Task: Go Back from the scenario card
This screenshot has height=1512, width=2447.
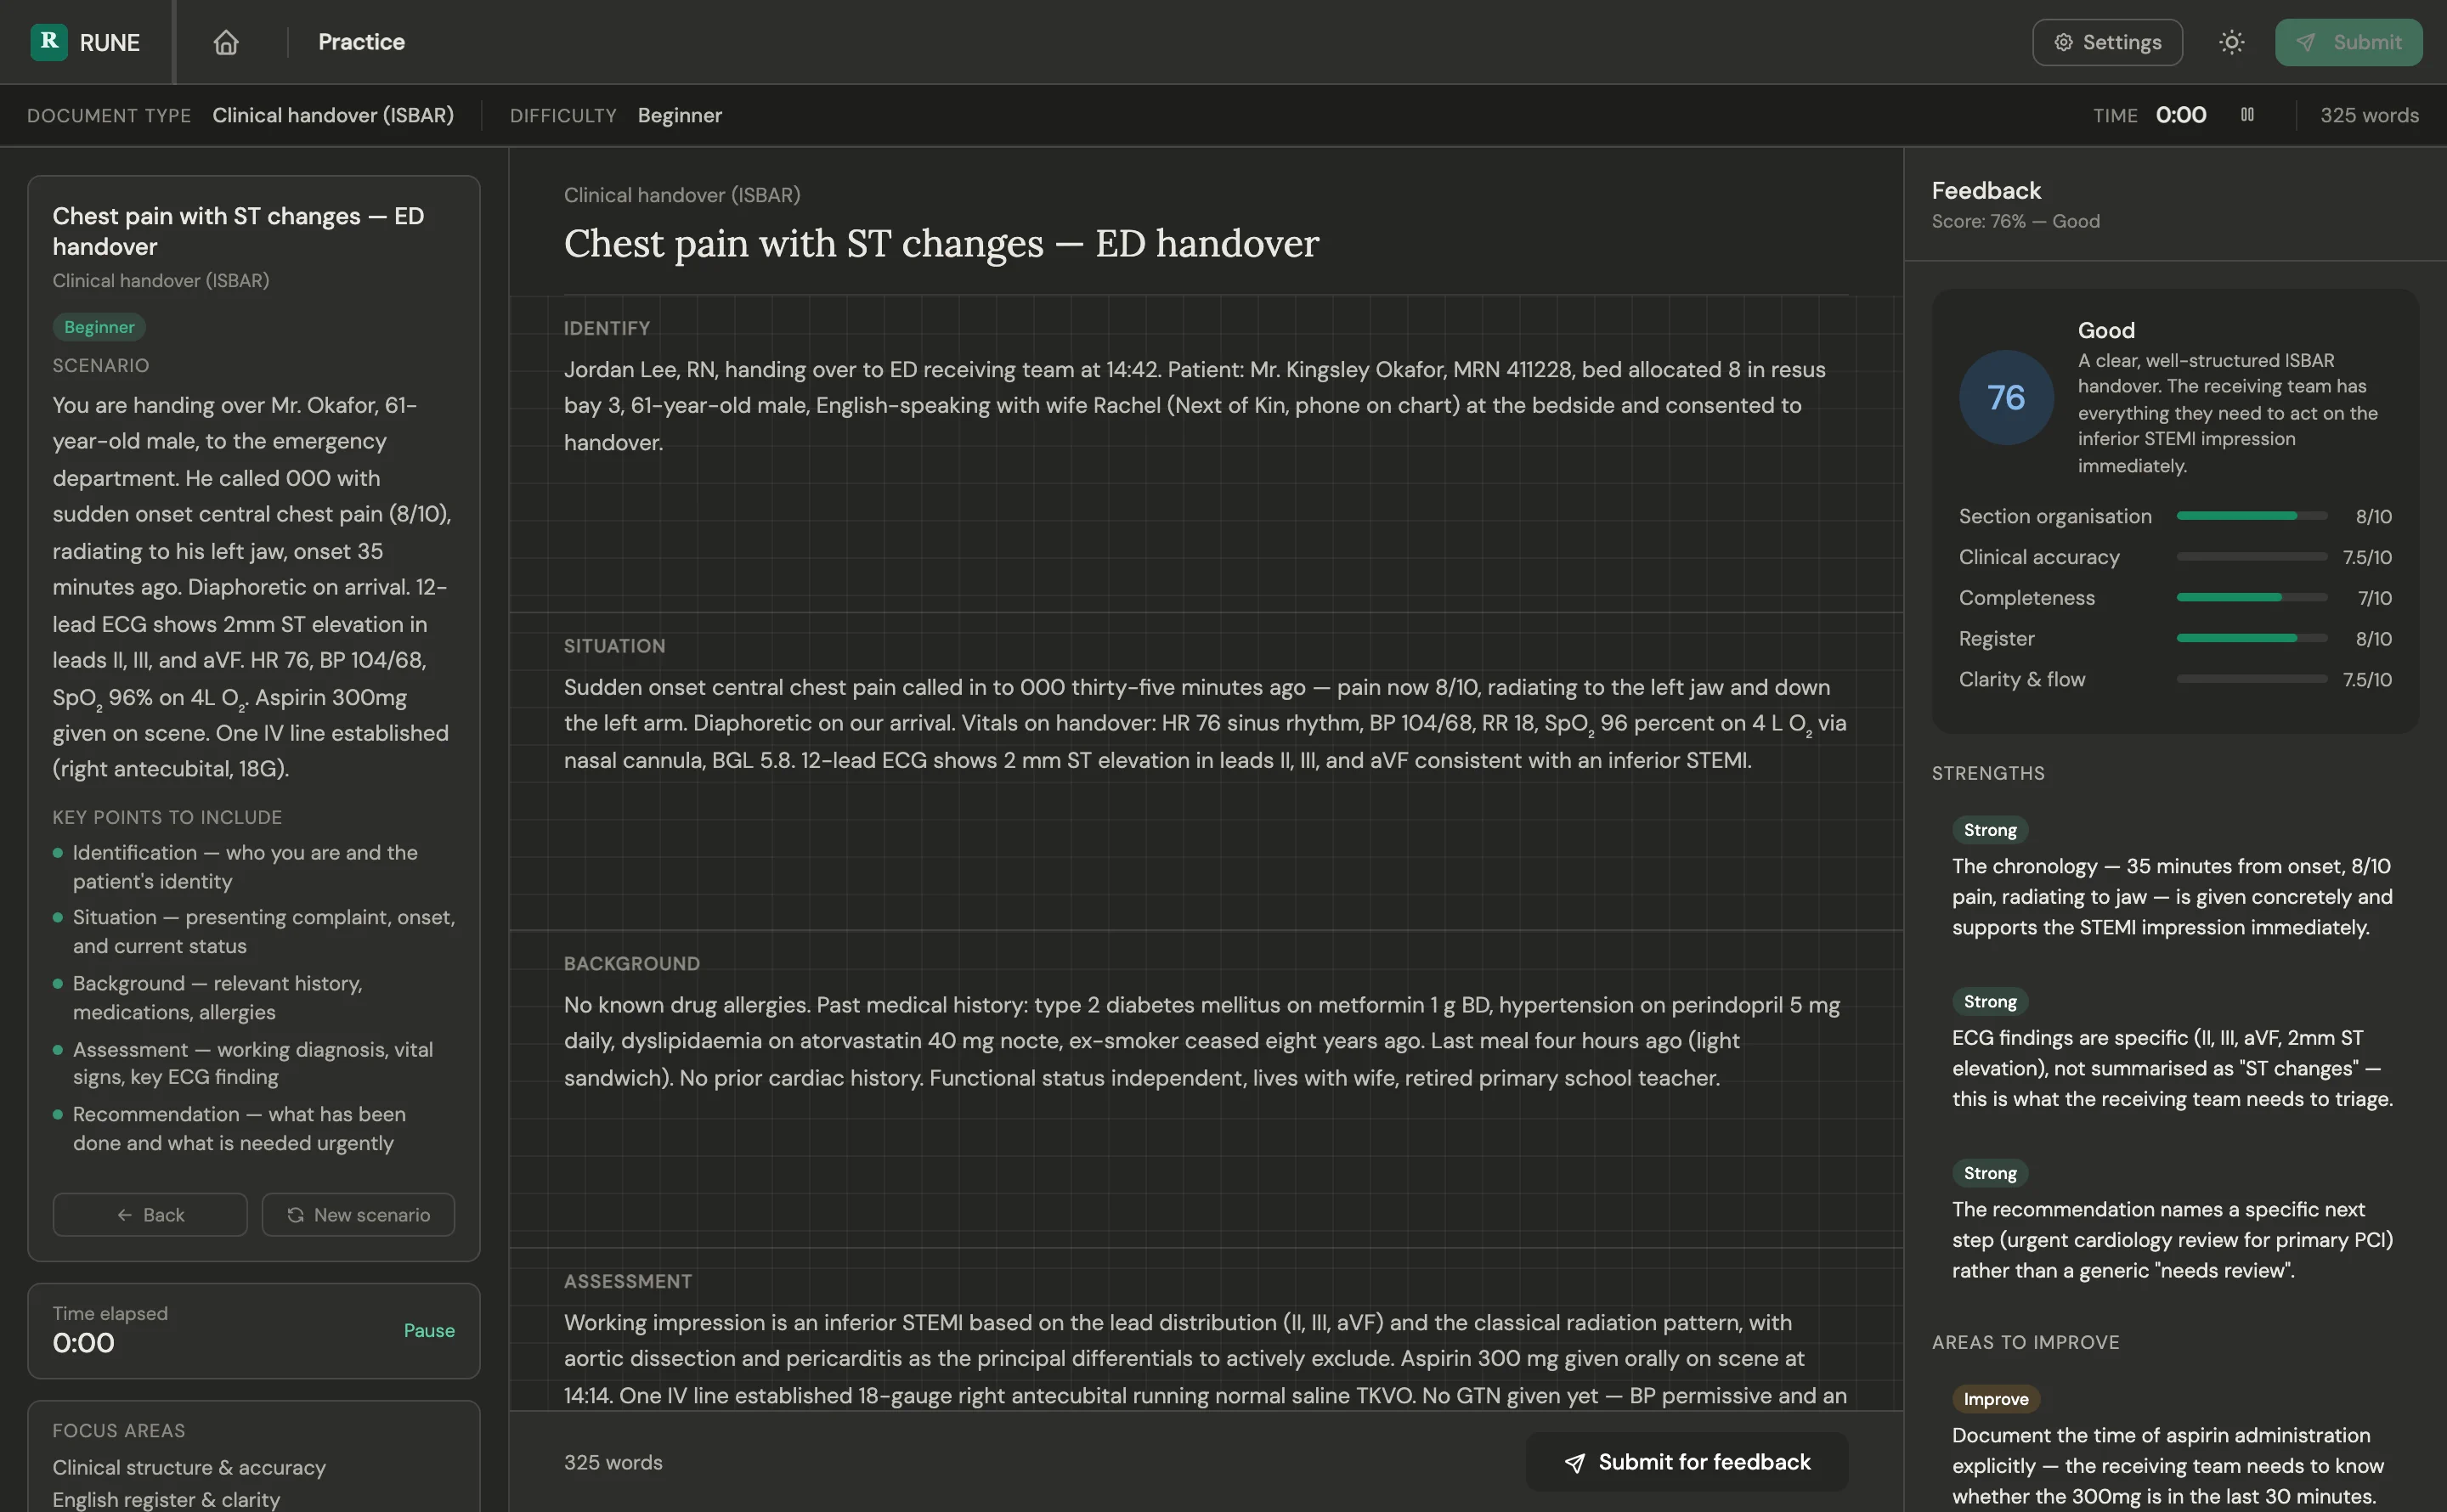Action: point(150,1214)
